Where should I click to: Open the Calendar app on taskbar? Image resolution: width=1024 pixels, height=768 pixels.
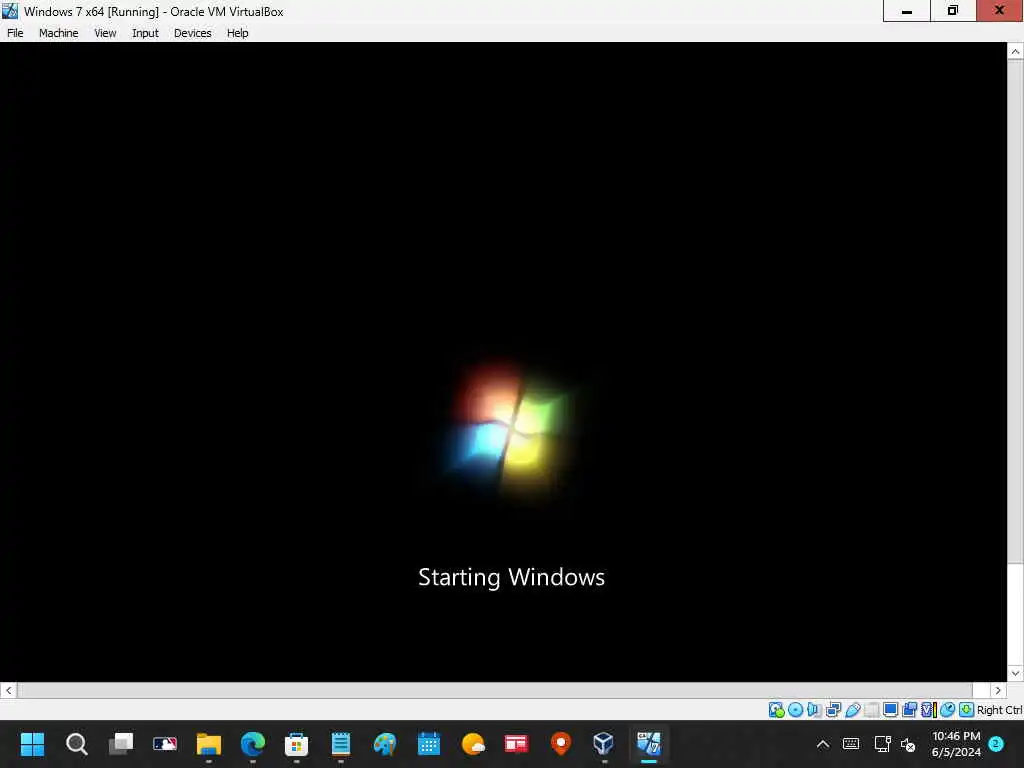[x=428, y=744]
